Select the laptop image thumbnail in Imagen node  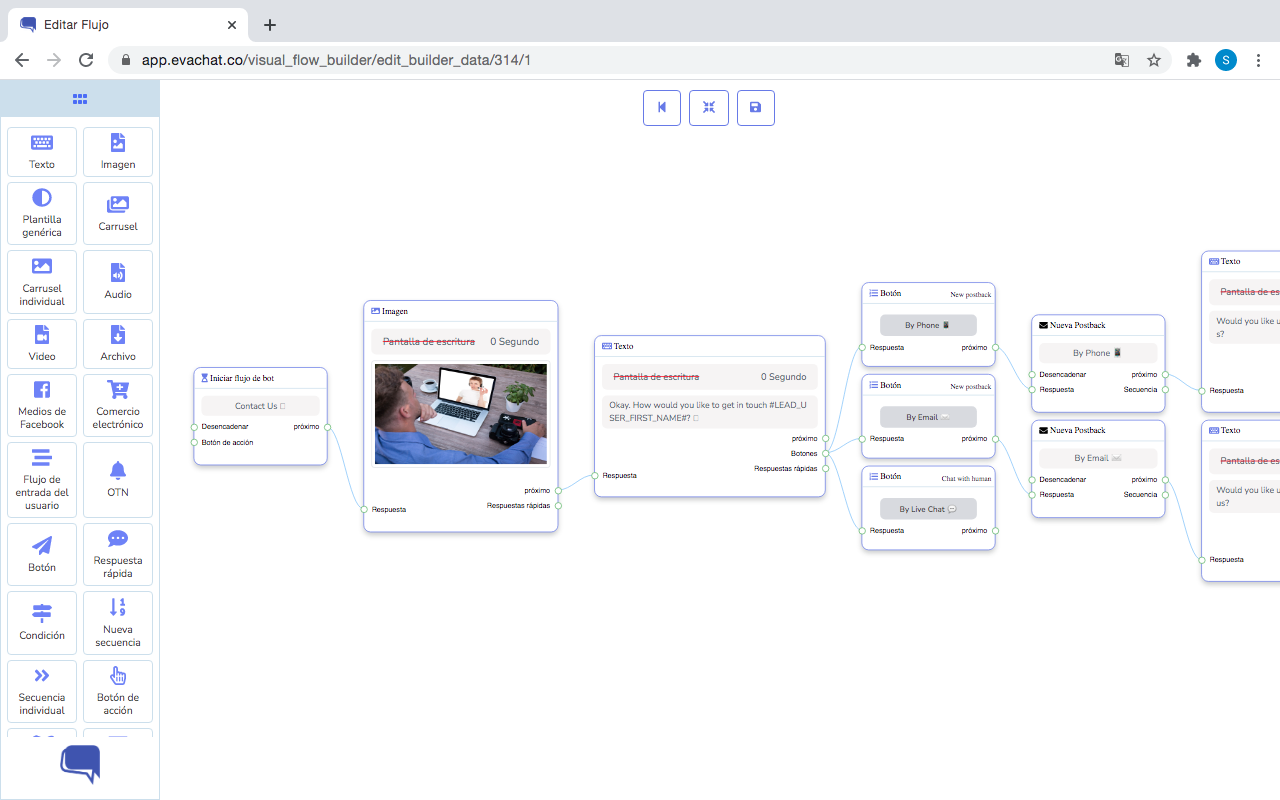[461, 414]
